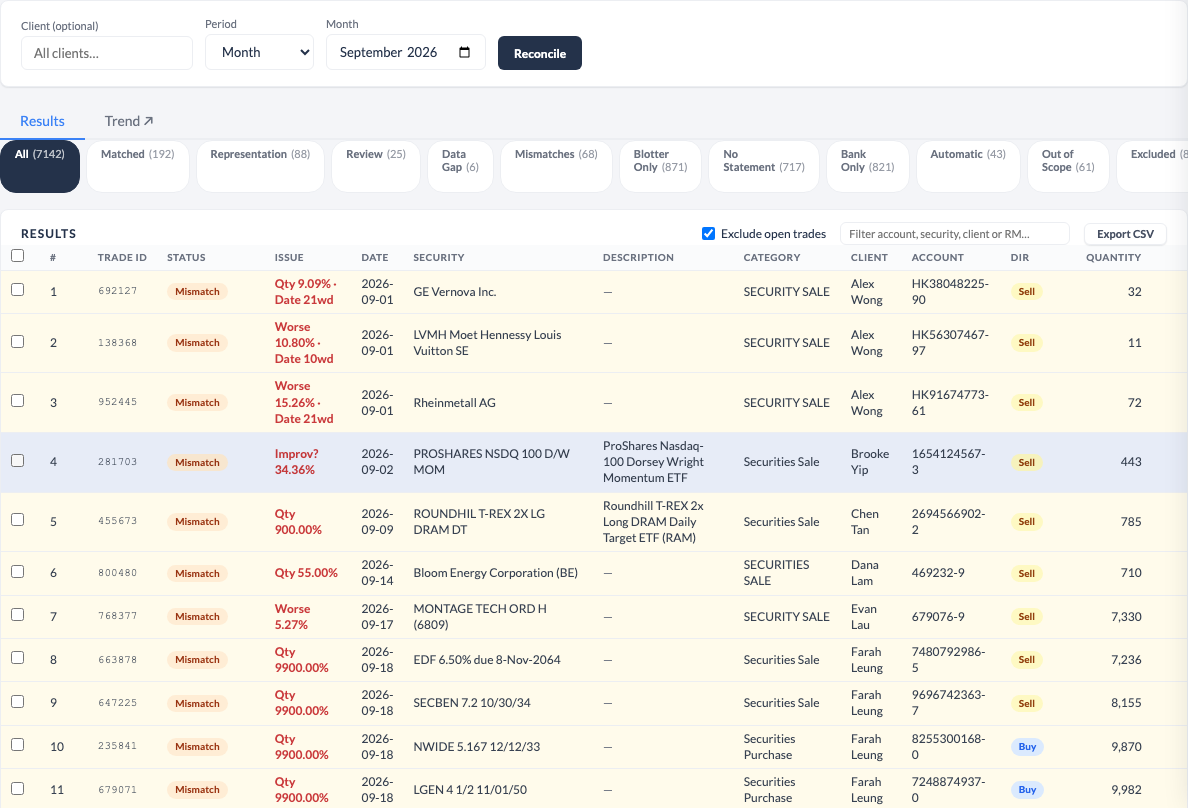This screenshot has width=1188, height=808.
Task: Select the Review (25) filter chip
Action: click(376, 166)
